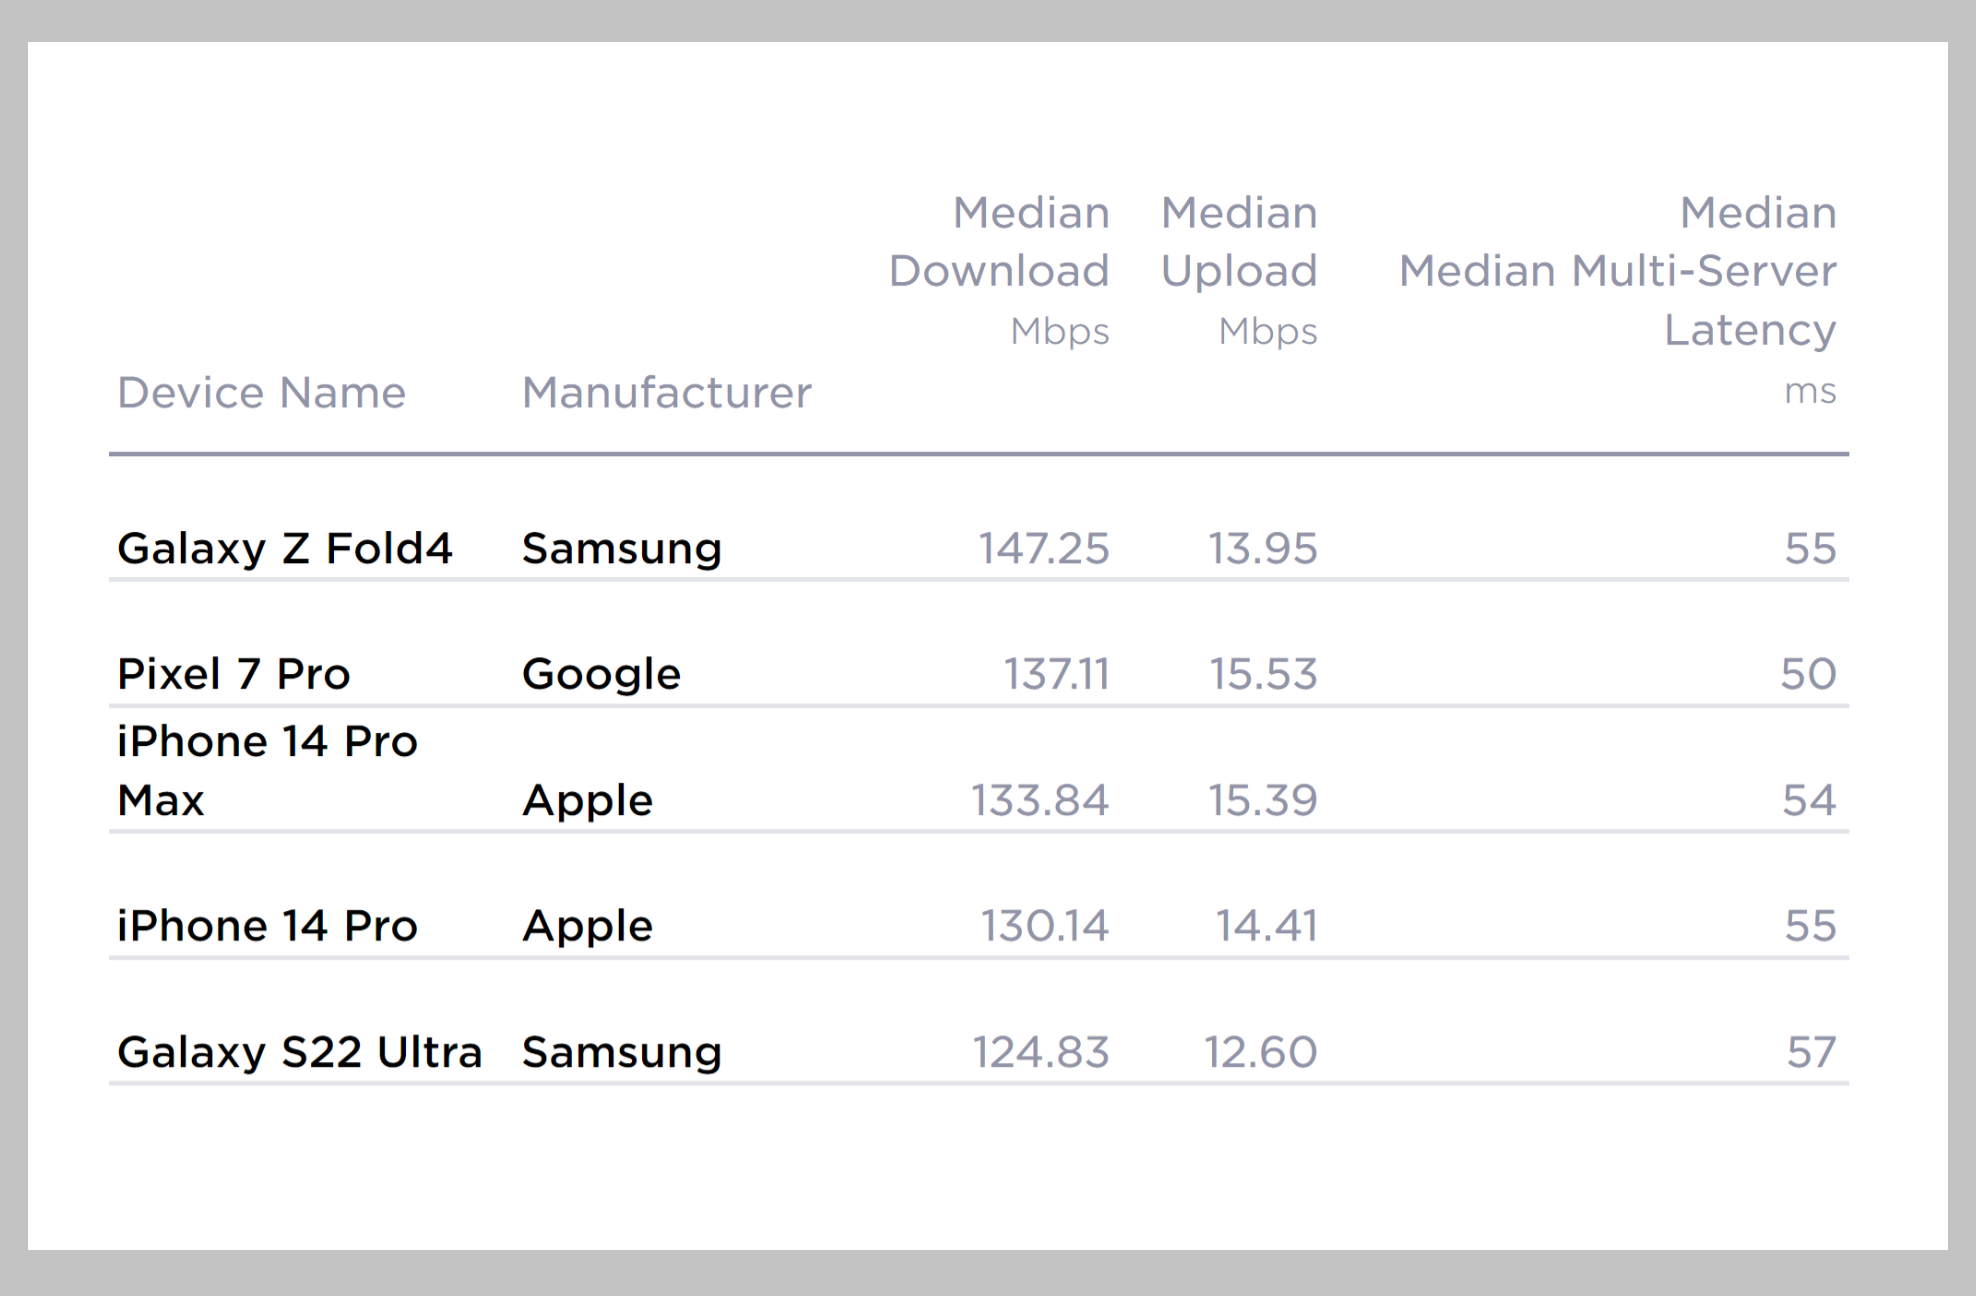Viewport: 1976px width, 1296px height.
Task: Click Samsung in the Galaxy S22 Ultra row
Action: click(x=622, y=1052)
